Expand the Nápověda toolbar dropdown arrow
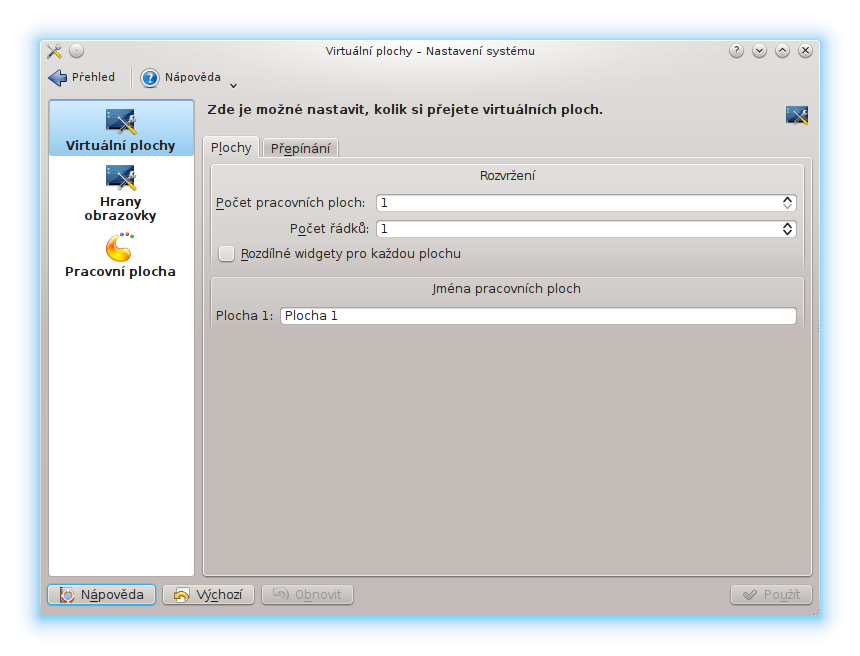This screenshot has width=860, height=656. (234, 86)
